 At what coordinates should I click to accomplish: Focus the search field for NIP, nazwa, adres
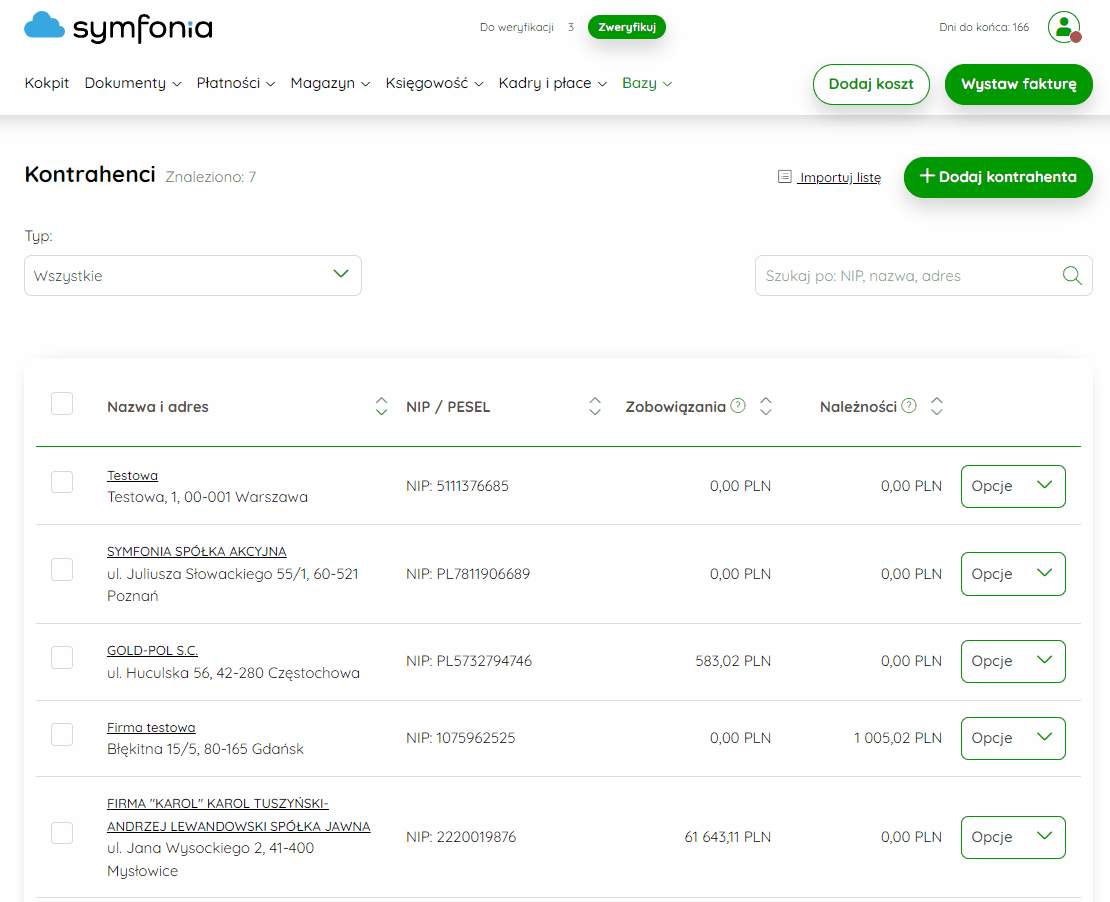pyautogui.click(x=923, y=275)
